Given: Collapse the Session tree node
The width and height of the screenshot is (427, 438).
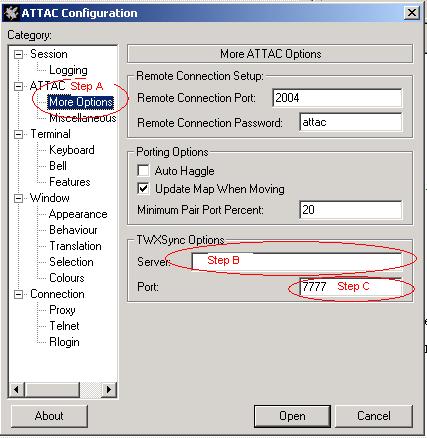Looking at the screenshot, I should click(x=19, y=54).
